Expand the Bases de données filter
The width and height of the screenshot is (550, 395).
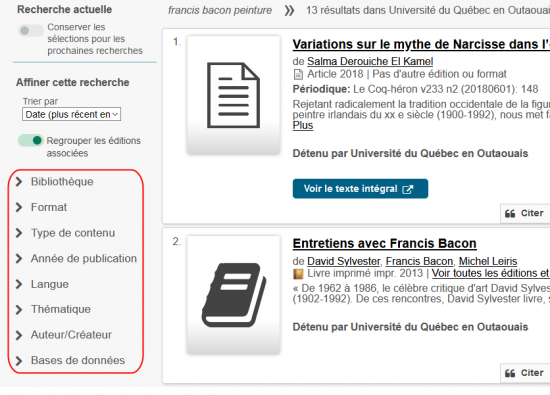click(70, 361)
